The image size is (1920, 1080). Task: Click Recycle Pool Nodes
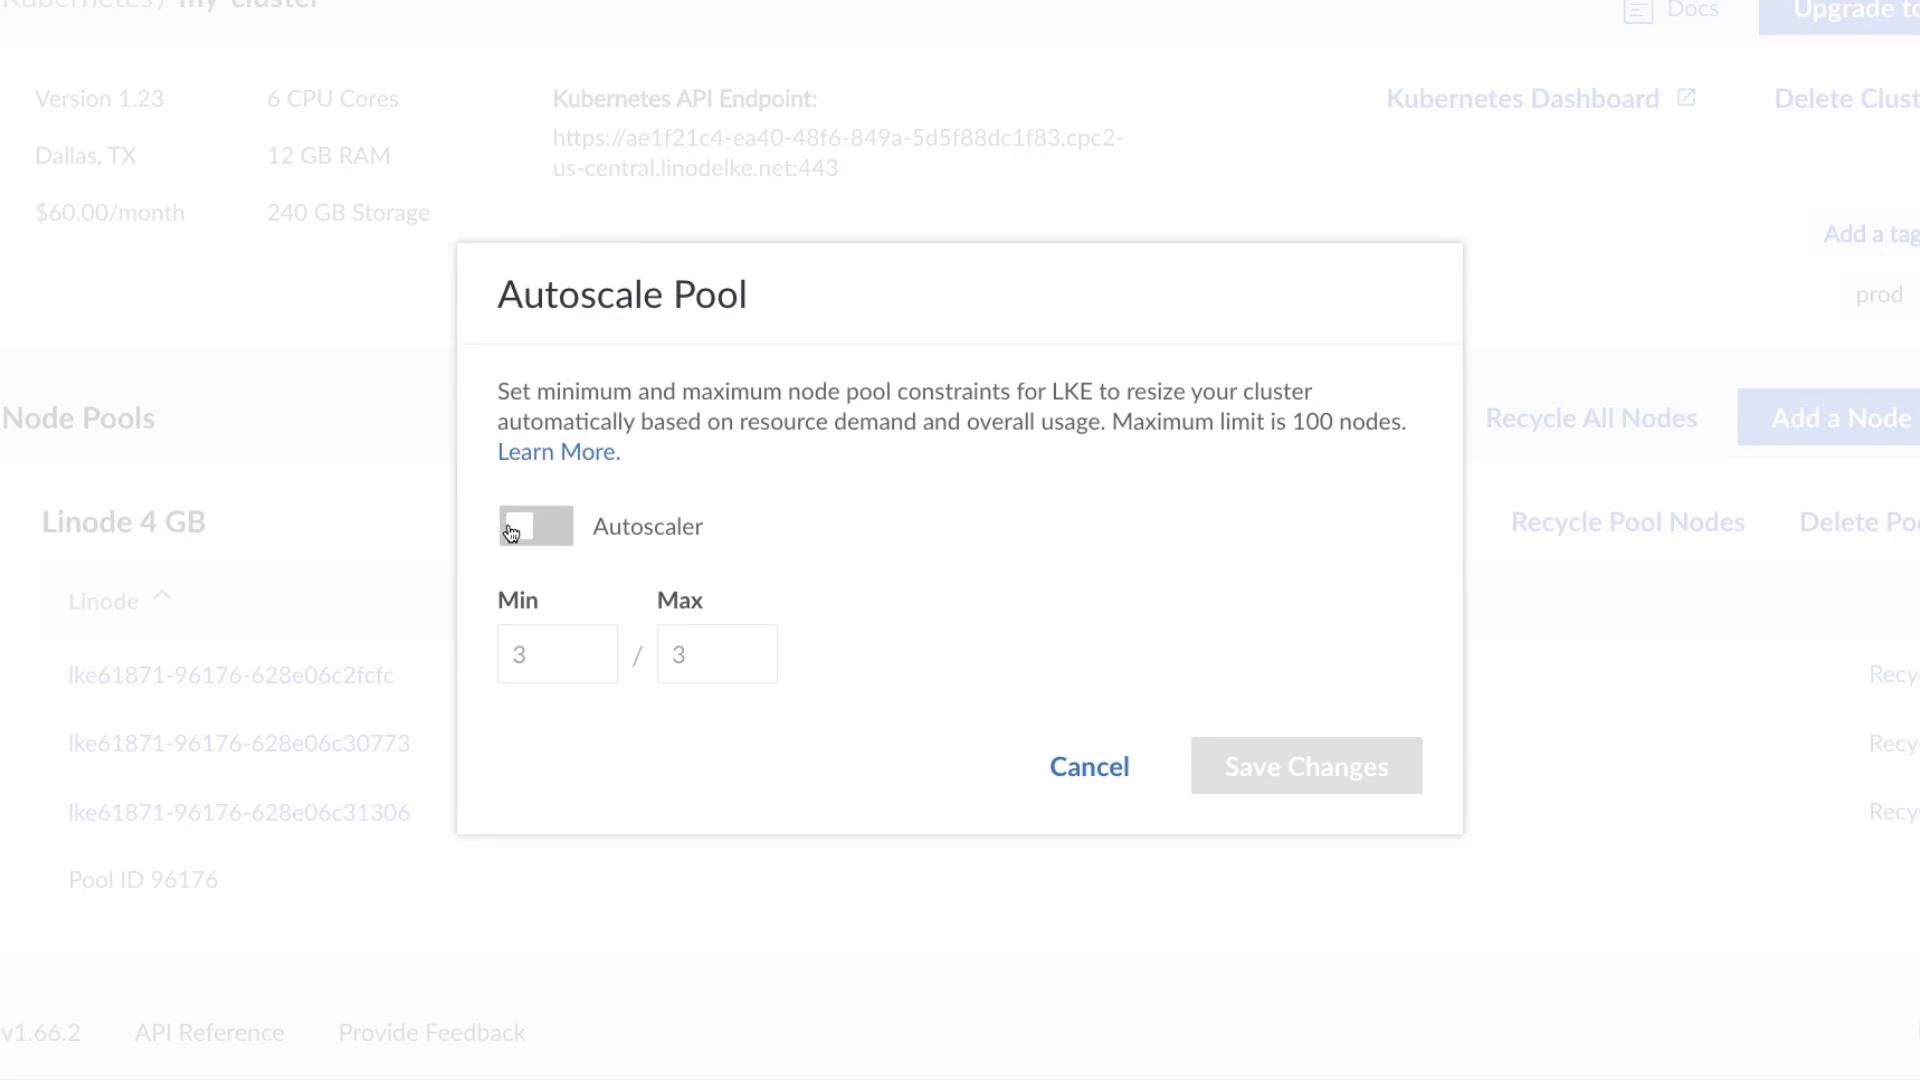coord(1627,522)
